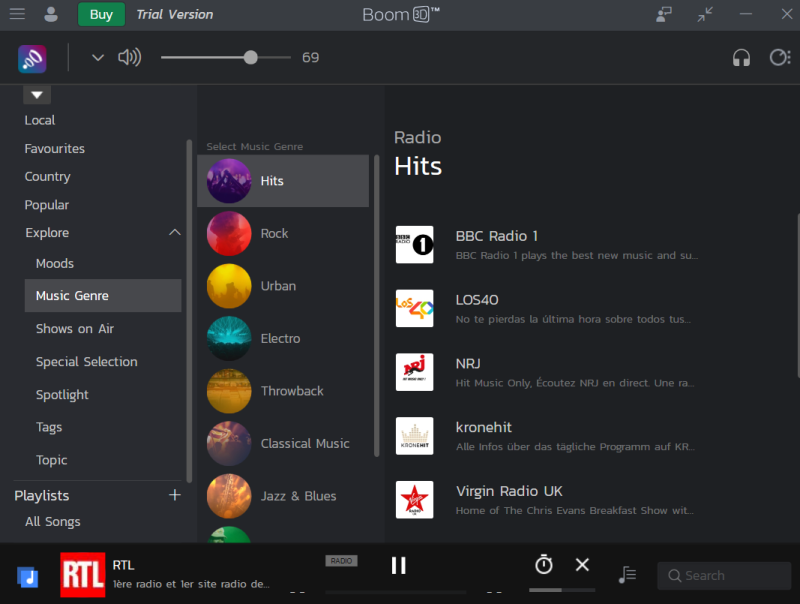
Task: Add a new playlist with plus icon
Action: point(175,495)
